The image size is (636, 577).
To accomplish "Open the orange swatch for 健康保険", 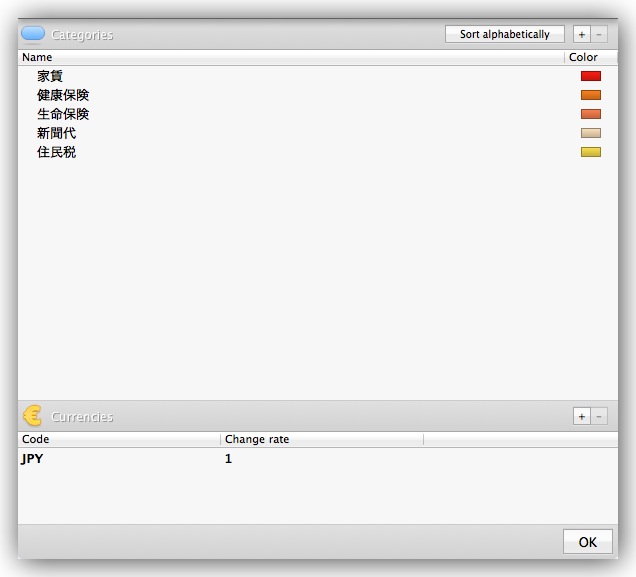I will coord(590,95).
